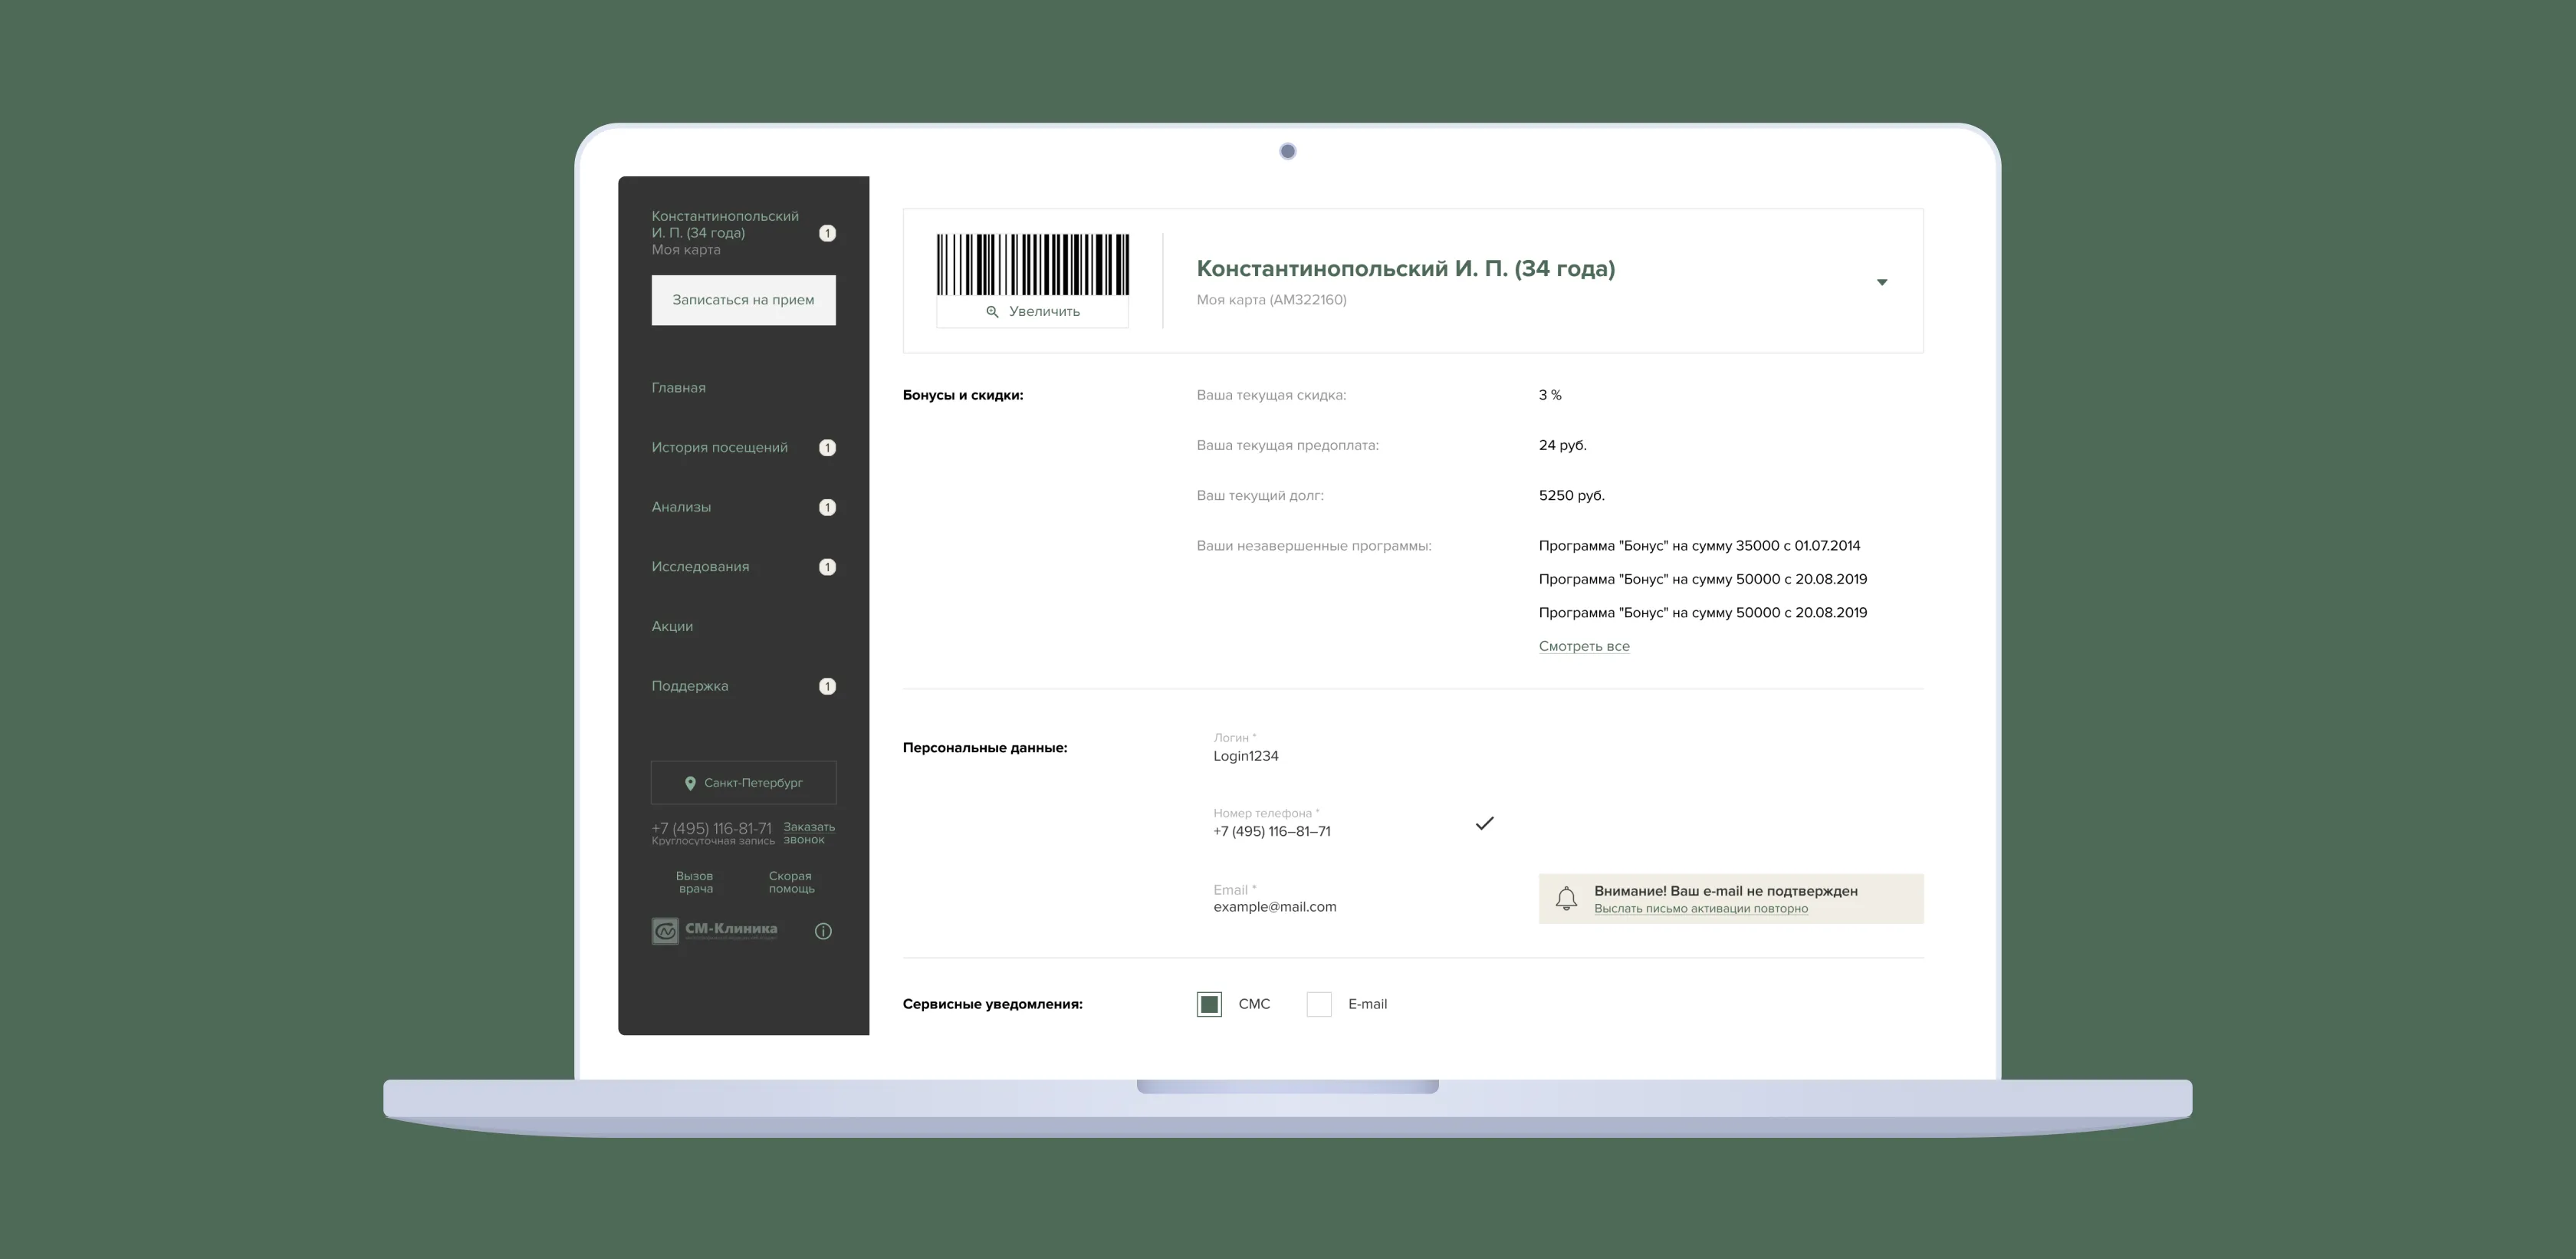Click the checkmark next to the phone number

[1484, 823]
